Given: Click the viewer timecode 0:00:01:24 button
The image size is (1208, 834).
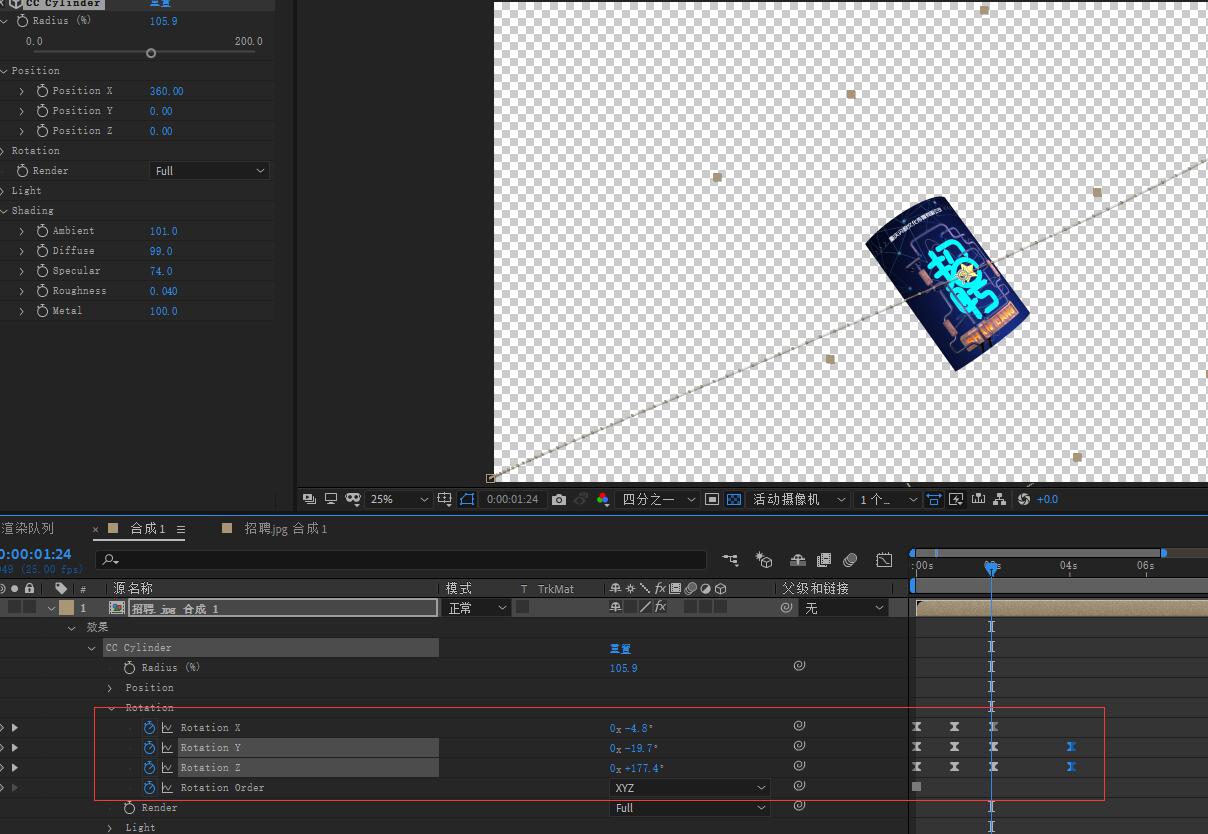Looking at the screenshot, I should (x=512, y=499).
